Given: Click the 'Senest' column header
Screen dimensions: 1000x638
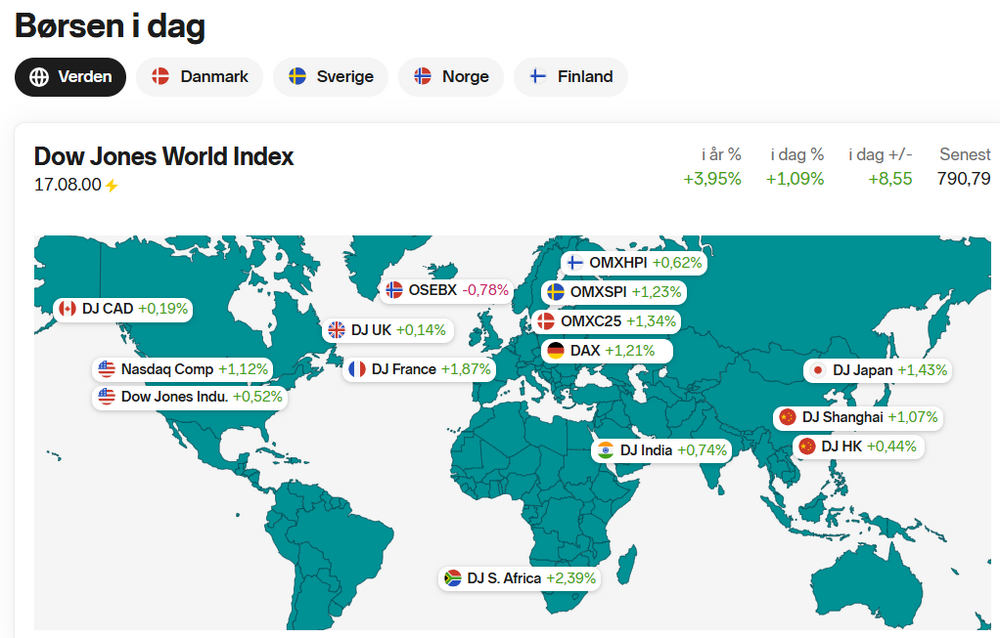Looking at the screenshot, I should (965, 154).
